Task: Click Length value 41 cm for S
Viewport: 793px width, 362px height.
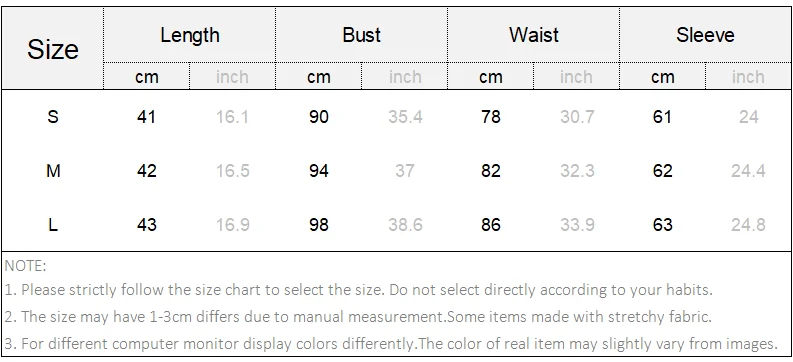Action: click(x=147, y=117)
